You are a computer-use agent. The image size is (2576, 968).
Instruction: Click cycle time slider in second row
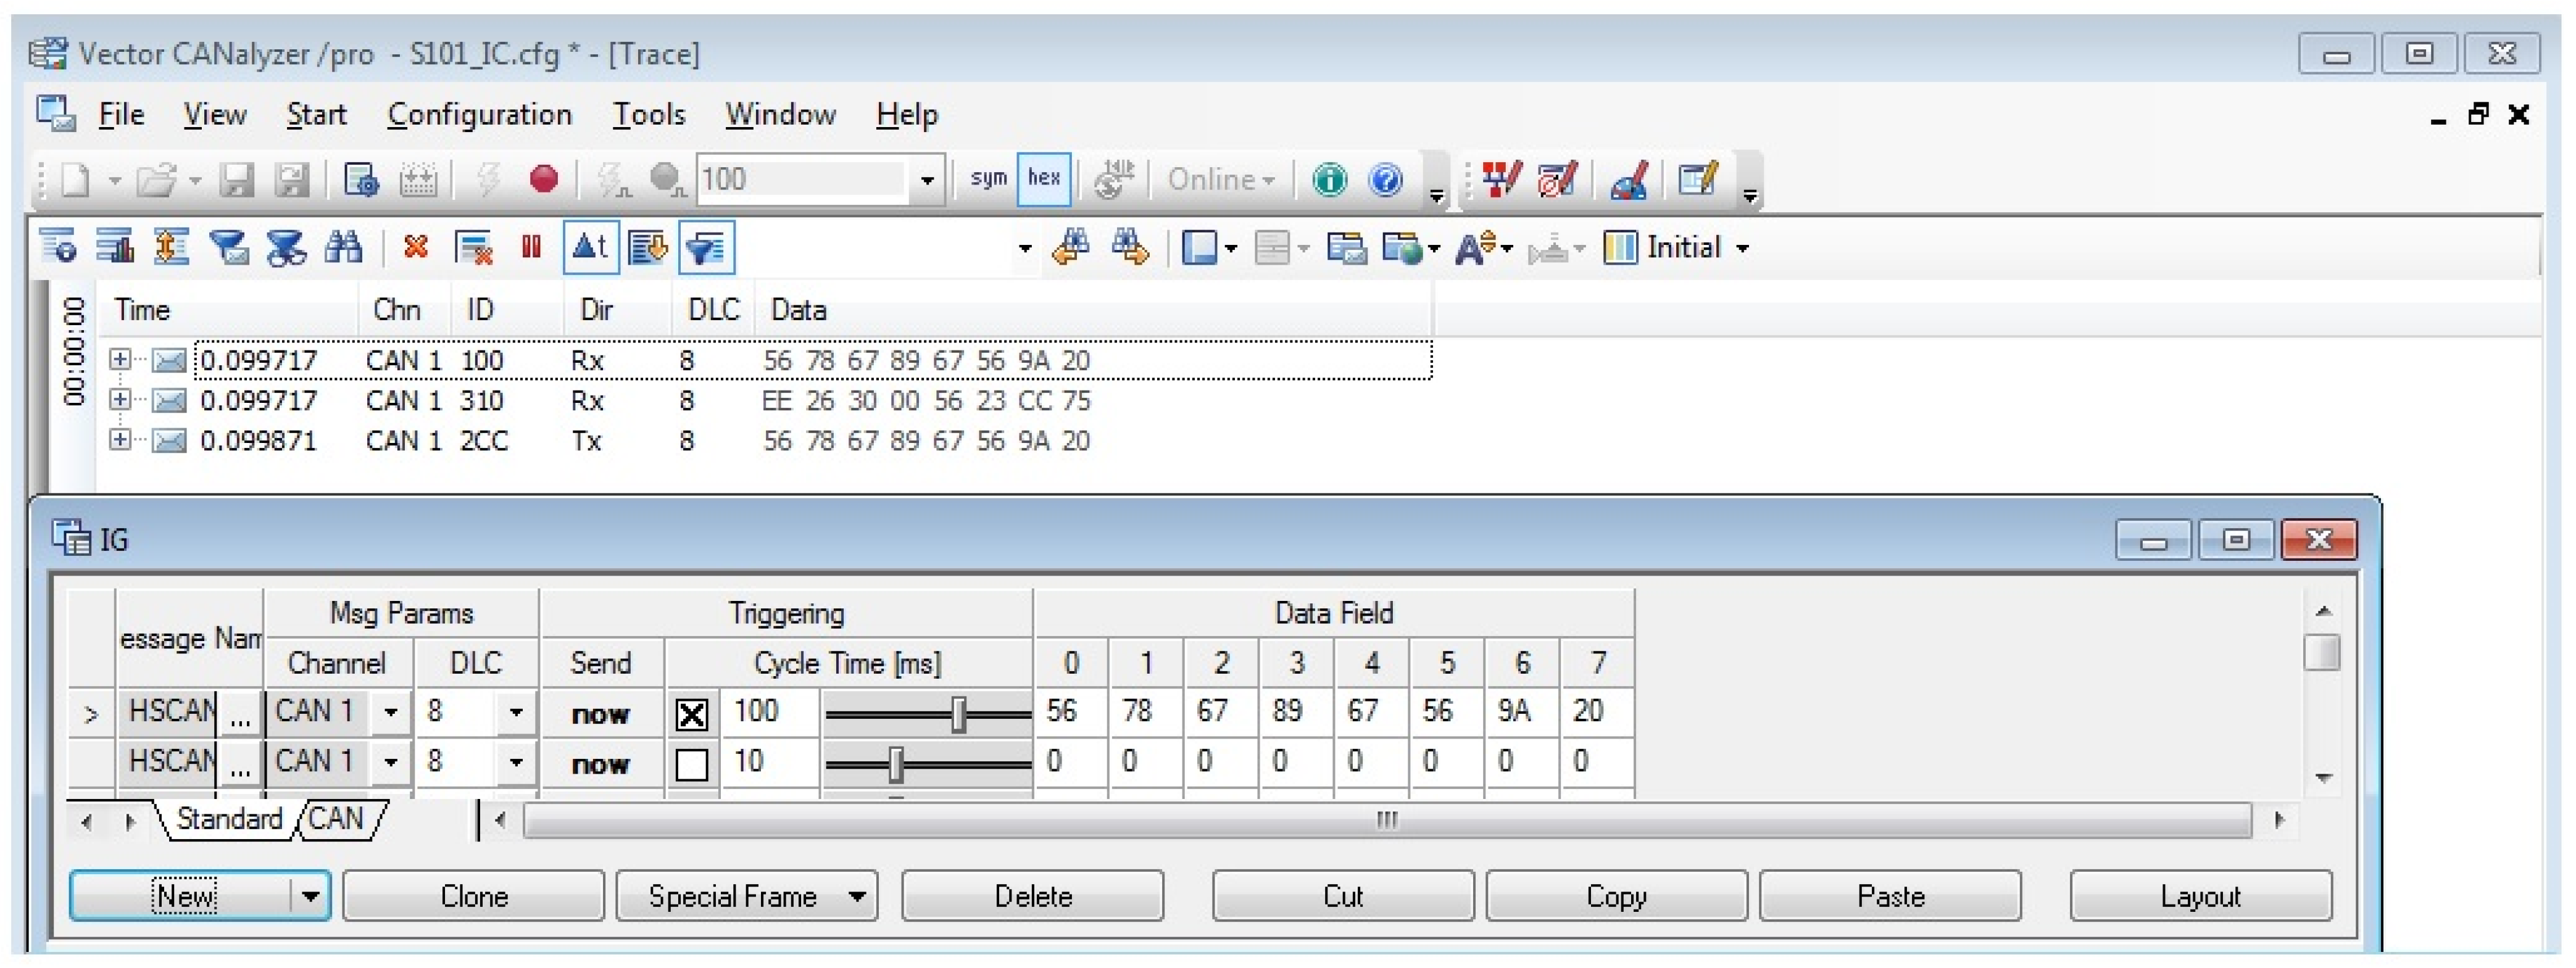pos(928,765)
